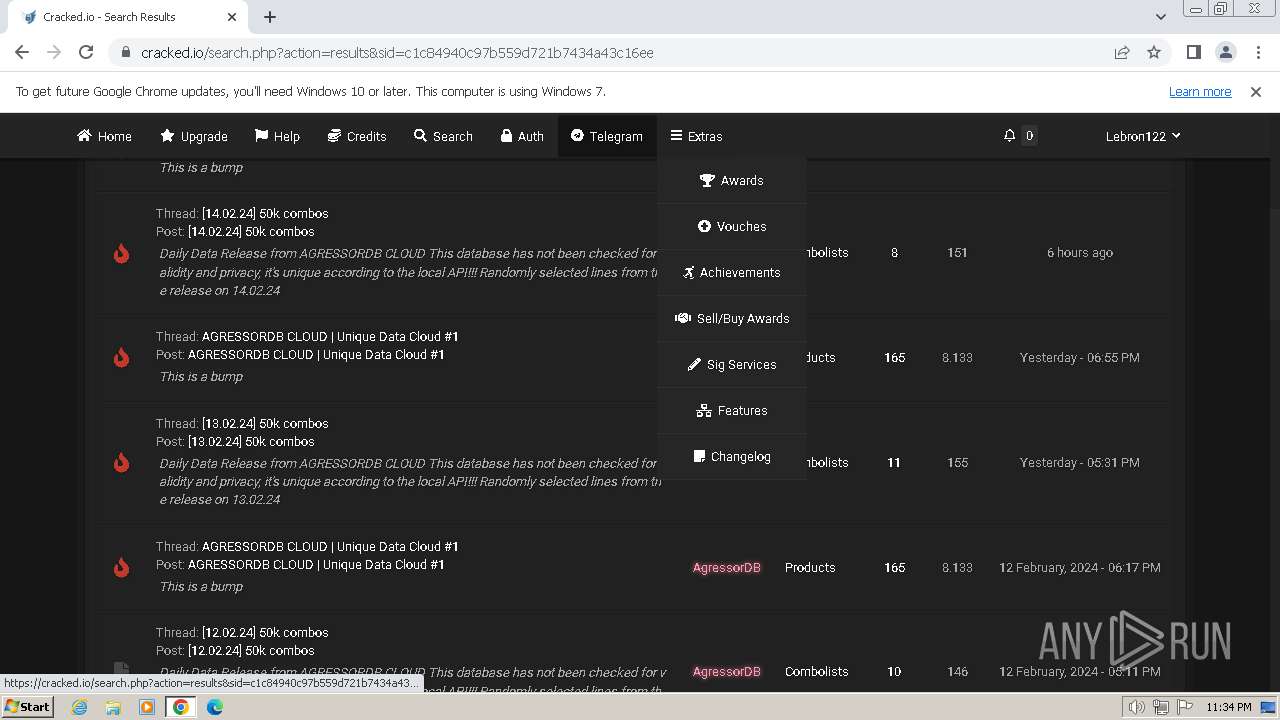This screenshot has width=1280, height=720.
Task: Dismiss the Chrome update notification bar
Action: tap(1256, 91)
